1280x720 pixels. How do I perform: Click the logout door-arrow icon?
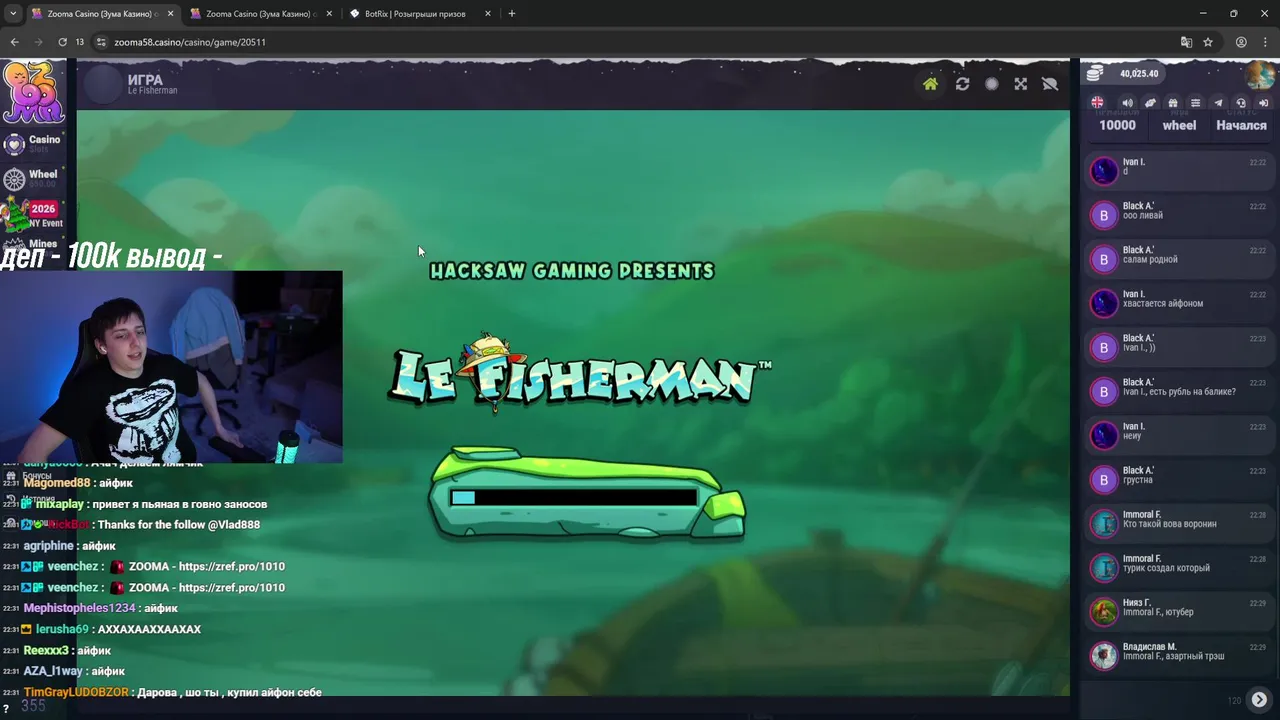[1263, 103]
